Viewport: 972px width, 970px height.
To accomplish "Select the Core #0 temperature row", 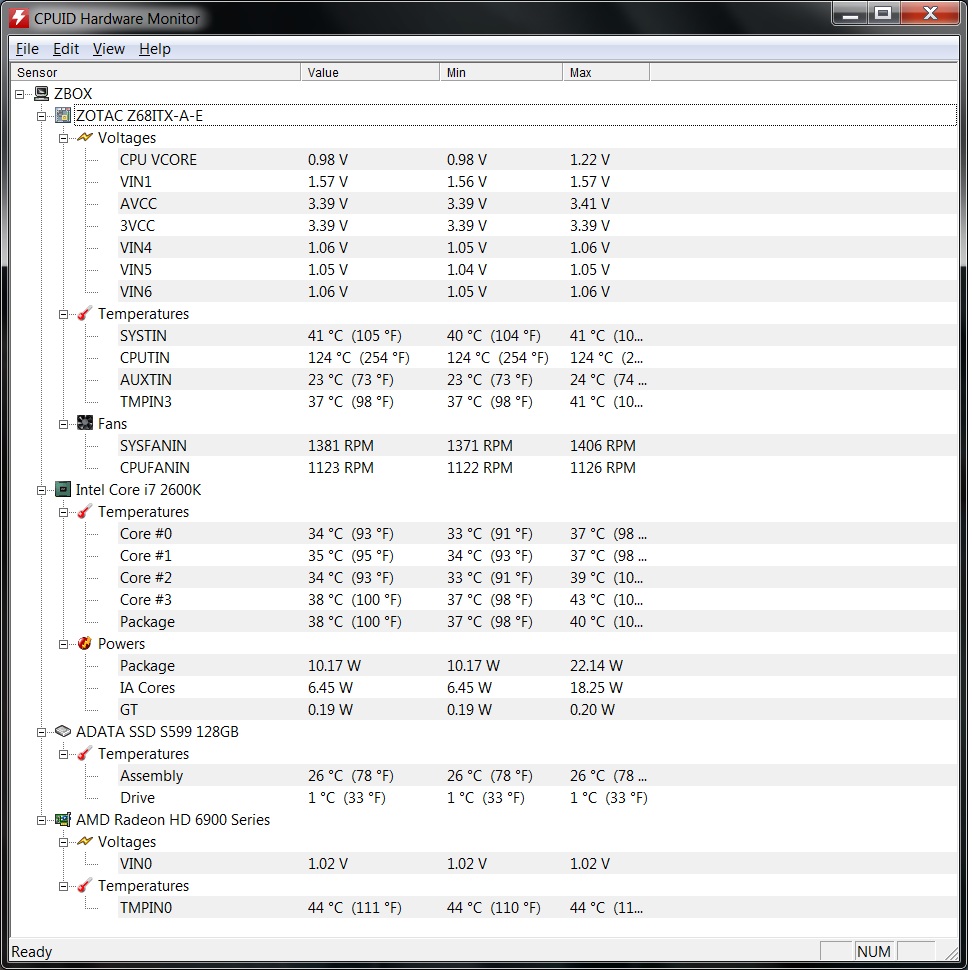I will (x=537, y=534).
